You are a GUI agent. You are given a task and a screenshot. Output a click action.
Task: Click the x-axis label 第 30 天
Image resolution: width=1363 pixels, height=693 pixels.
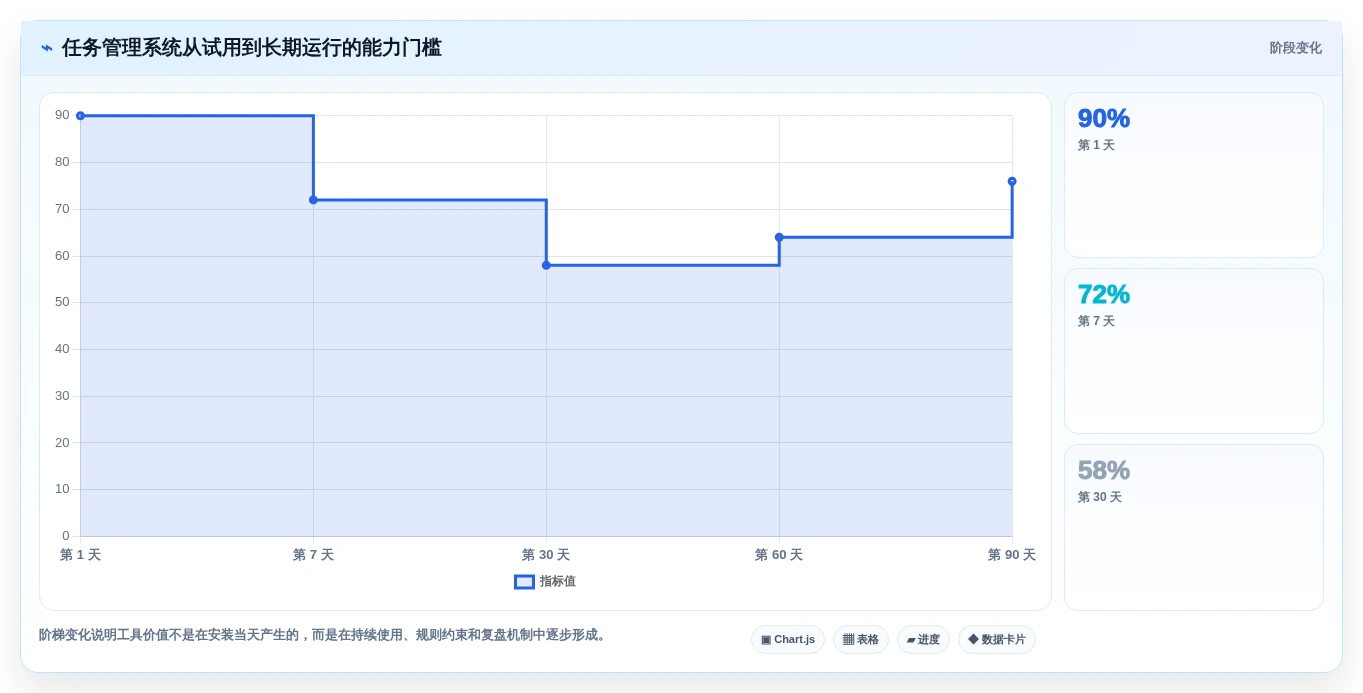coord(546,555)
